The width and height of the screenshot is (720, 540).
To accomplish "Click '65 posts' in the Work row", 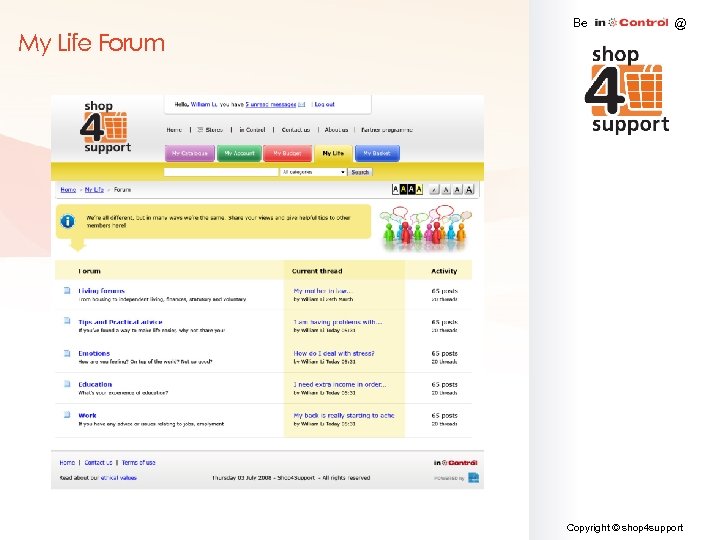I will pos(444,416).
